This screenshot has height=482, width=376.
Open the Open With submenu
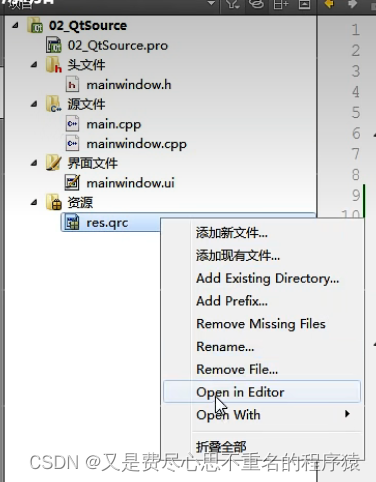(262, 414)
